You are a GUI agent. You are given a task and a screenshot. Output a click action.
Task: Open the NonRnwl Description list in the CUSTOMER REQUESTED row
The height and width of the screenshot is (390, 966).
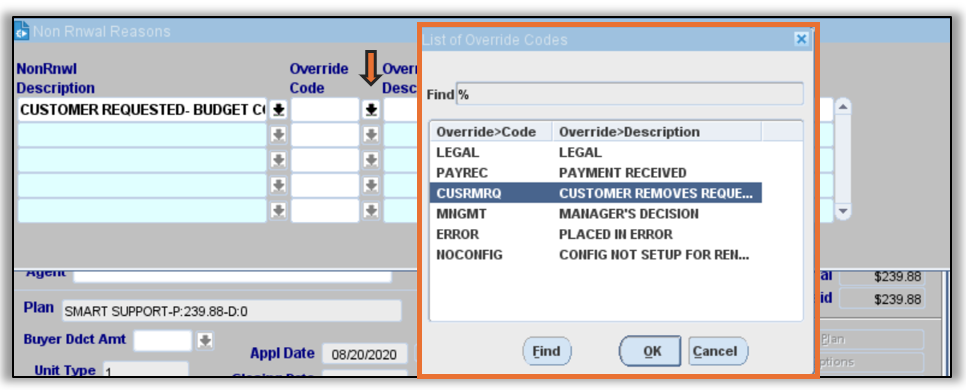pos(279,110)
